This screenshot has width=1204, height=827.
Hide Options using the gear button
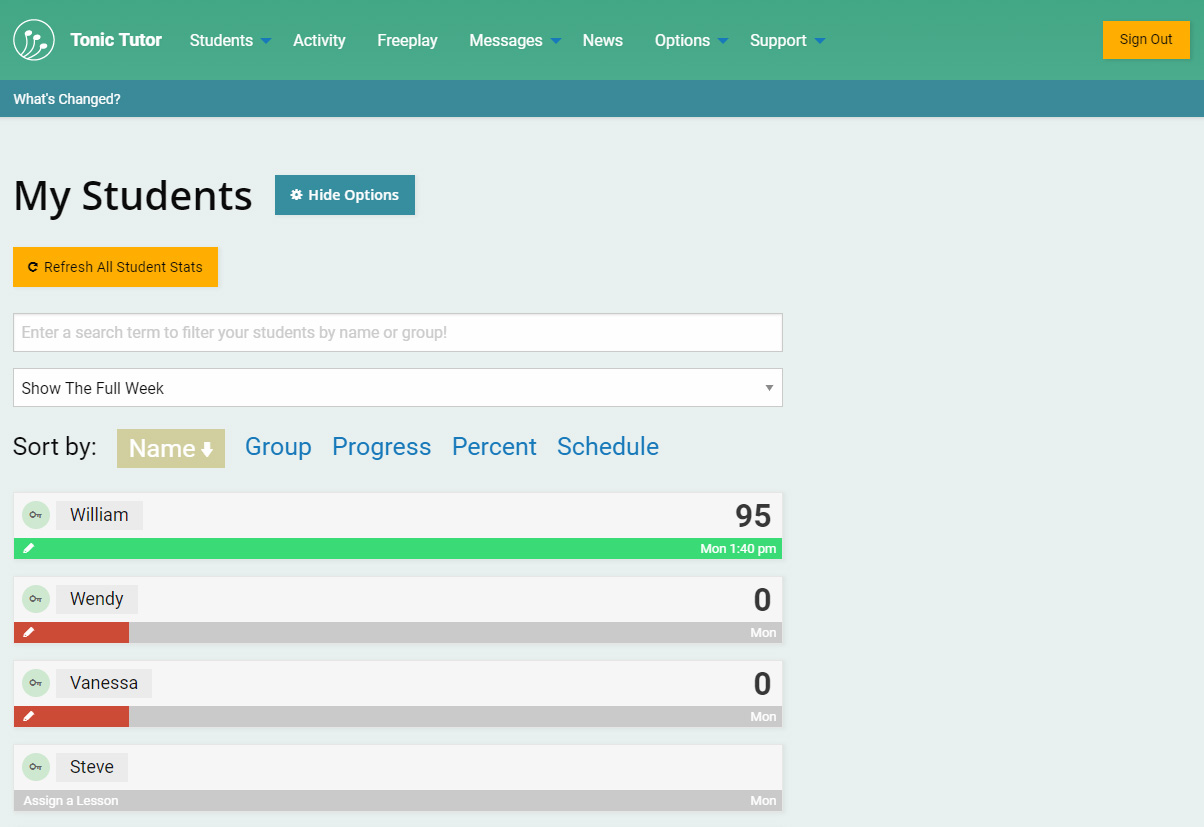345,195
